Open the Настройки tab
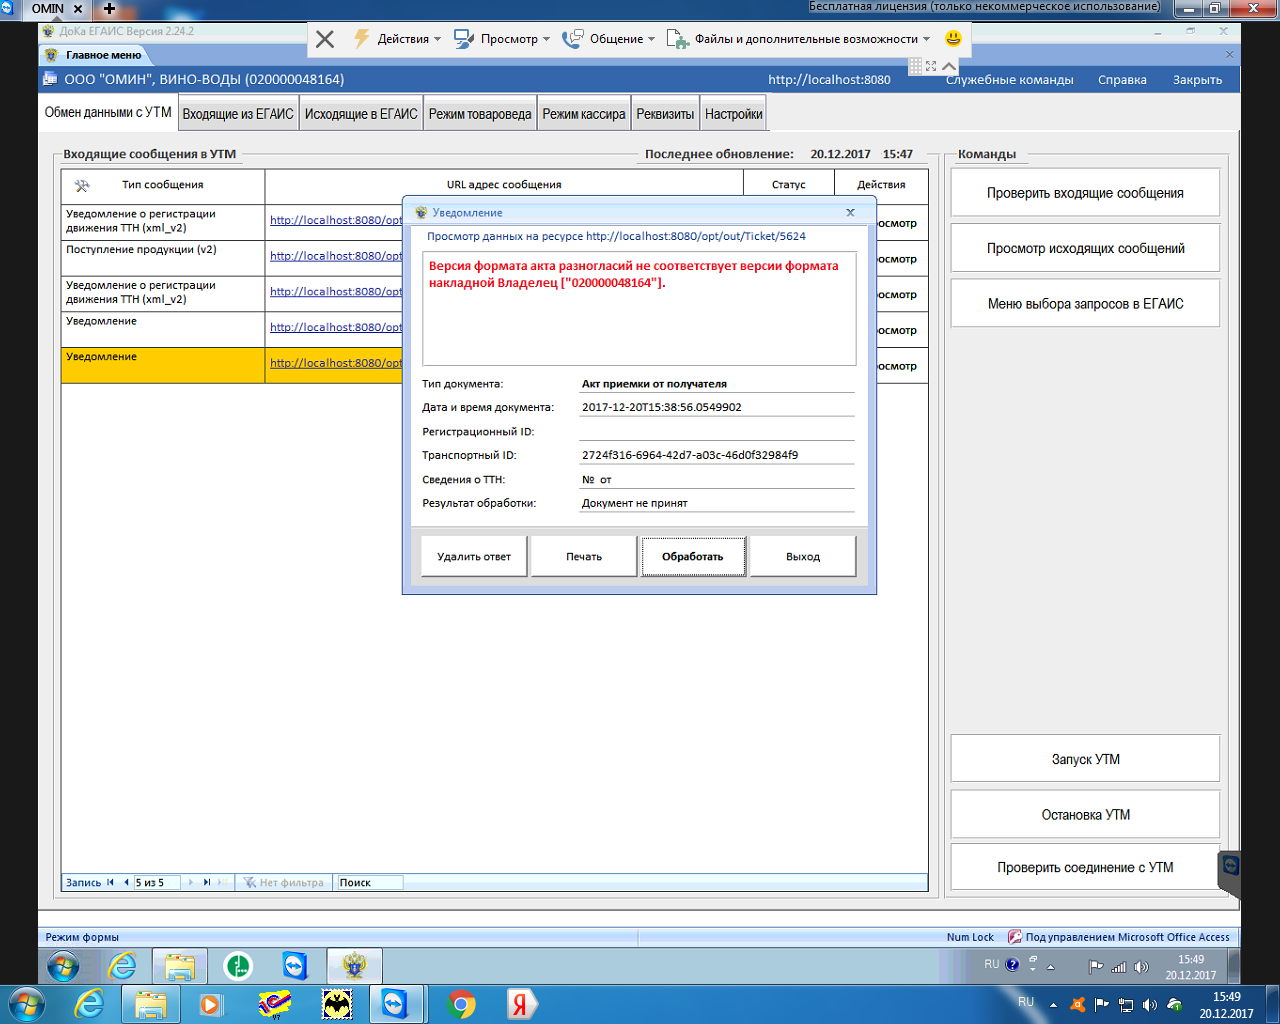1280x1024 pixels. [x=733, y=114]
